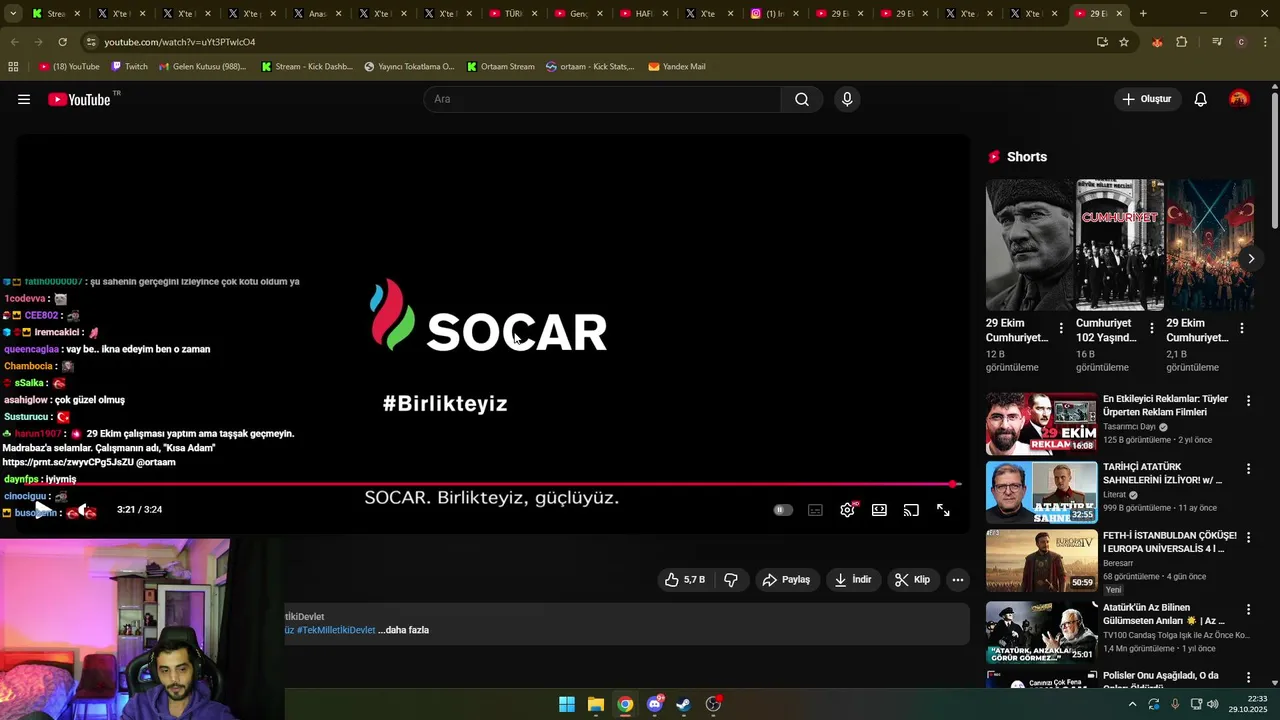Open Twitch bookmark
The width and height of the screenshot is (1280, 720).
[129, 66]
